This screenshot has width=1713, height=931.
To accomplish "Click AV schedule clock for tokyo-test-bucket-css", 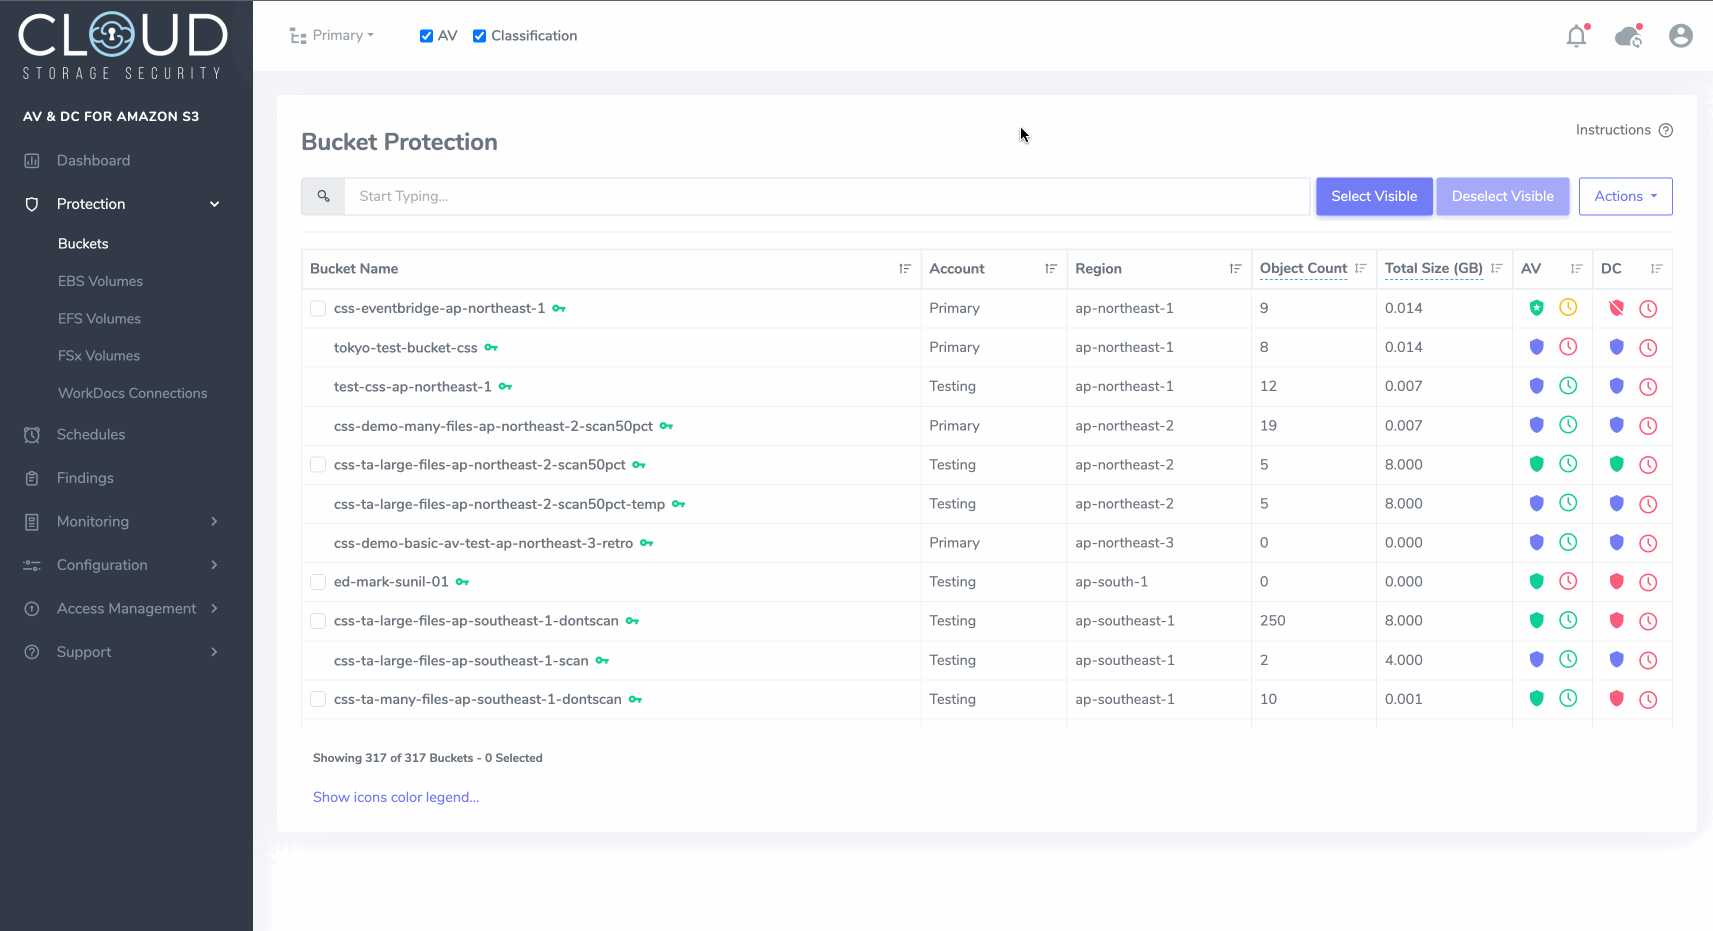I will click(x=1568, y=347).
